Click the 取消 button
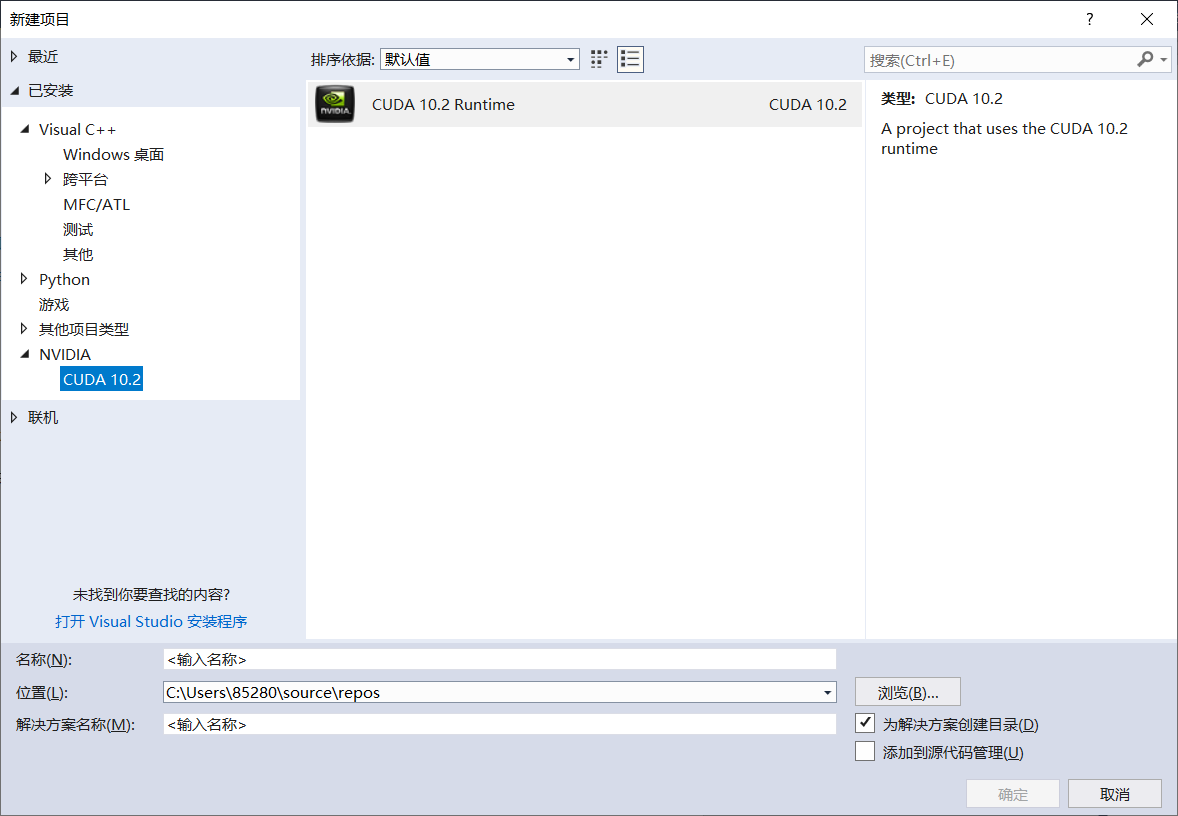The height and width of the screenshot is (816, 1178). (x=1115, y=793)
